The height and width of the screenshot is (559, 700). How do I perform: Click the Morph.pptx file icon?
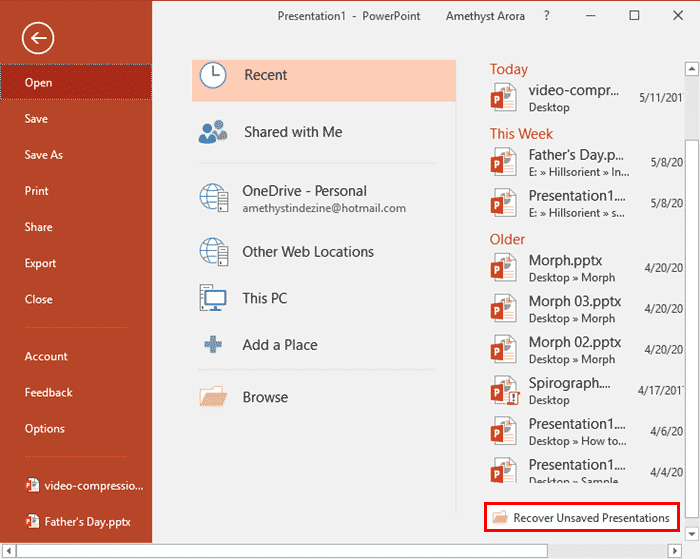[504, 268]
